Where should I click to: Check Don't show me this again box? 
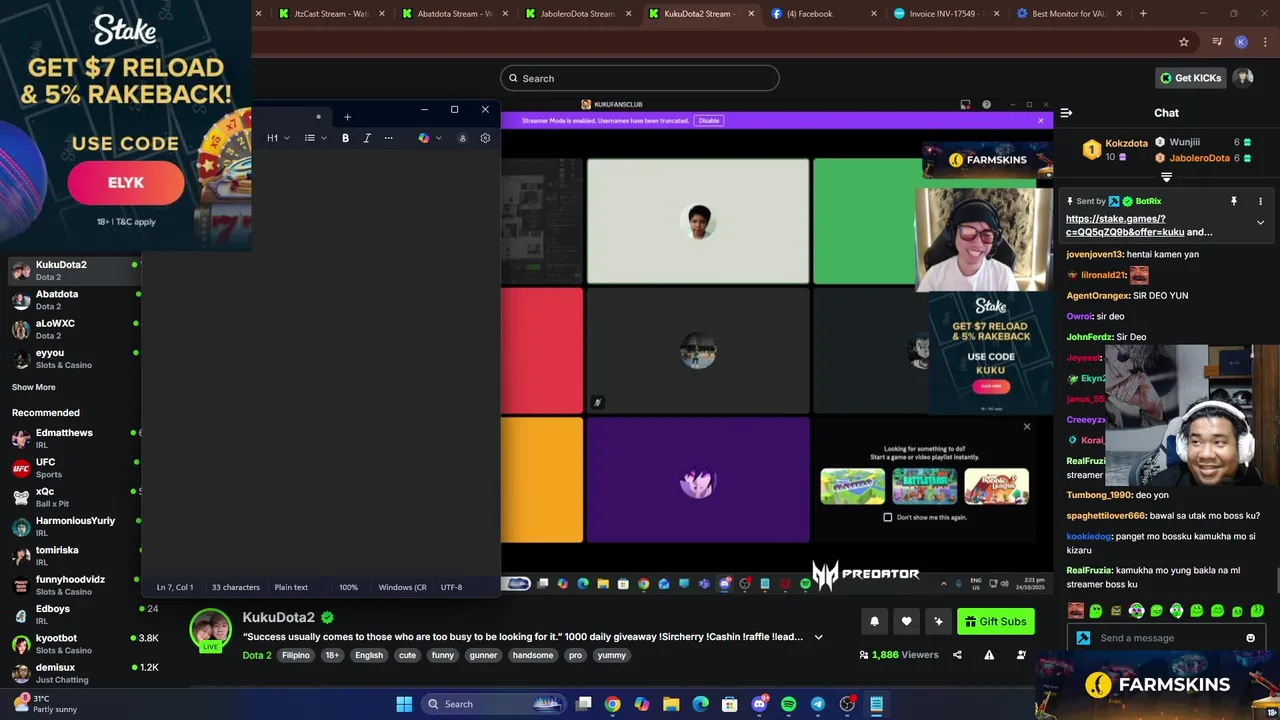click(x=887, y=517)
